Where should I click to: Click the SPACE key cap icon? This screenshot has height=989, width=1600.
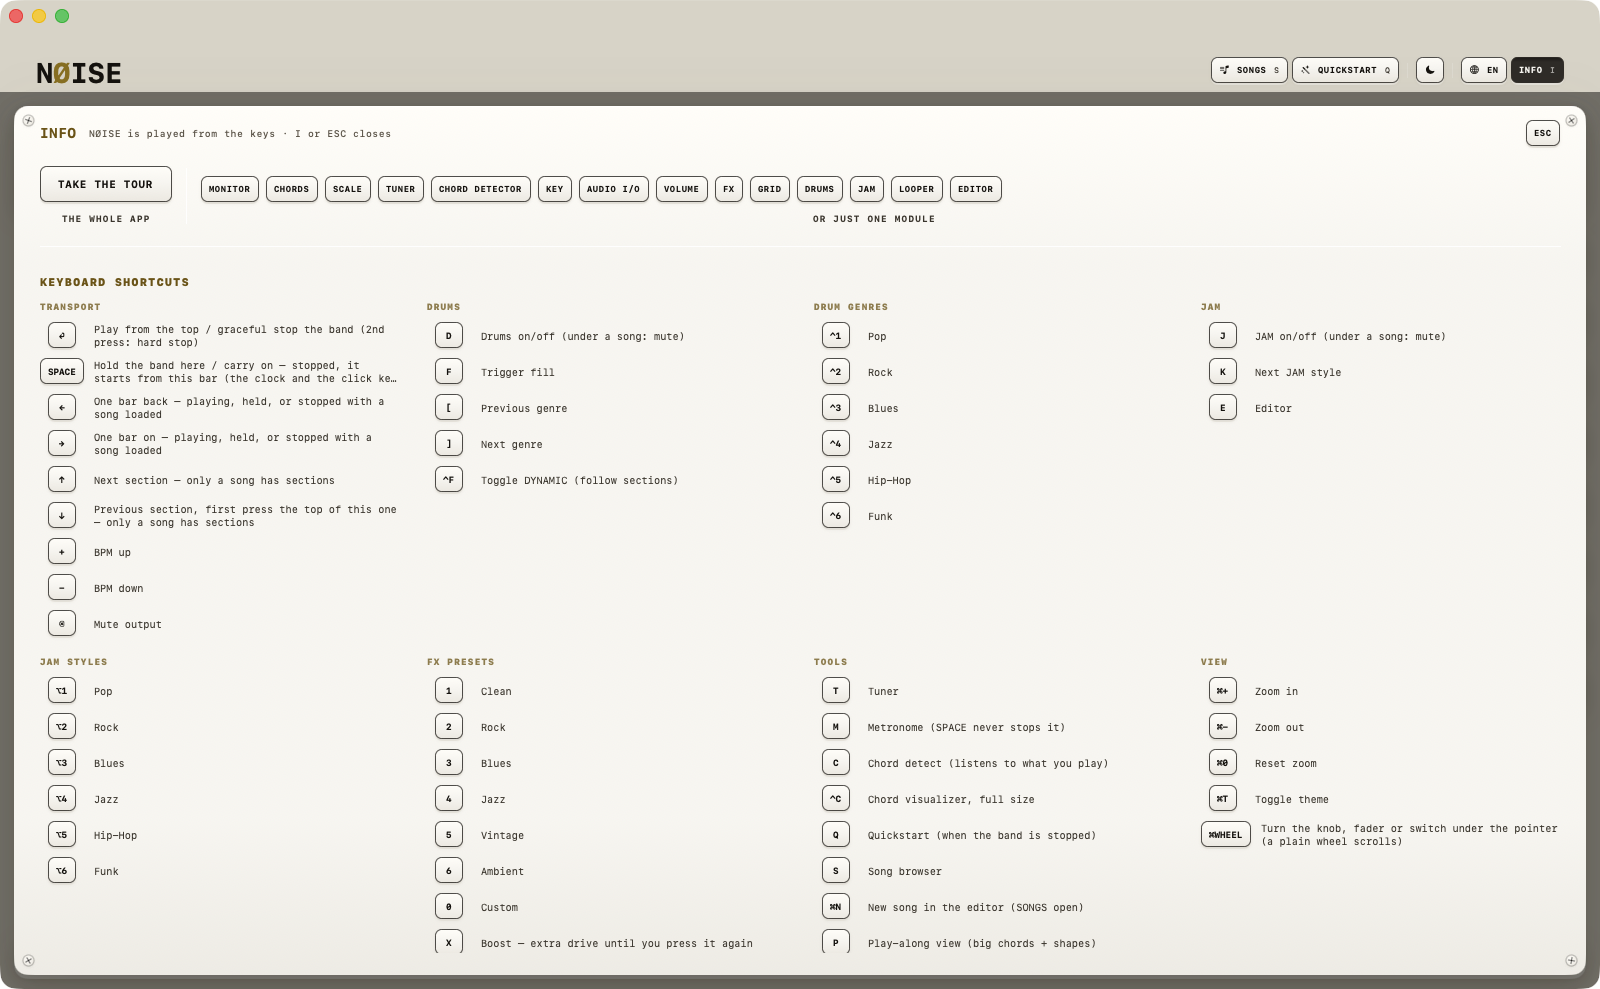(62, 372)
